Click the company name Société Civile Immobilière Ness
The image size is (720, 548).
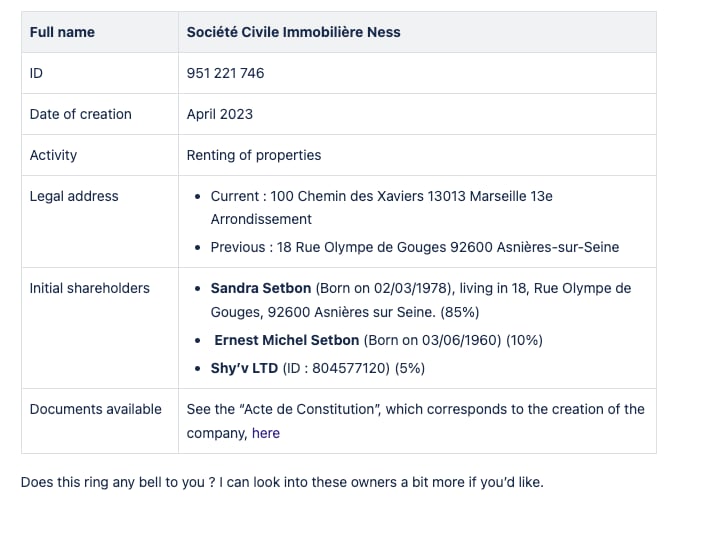tap(293, 32)
